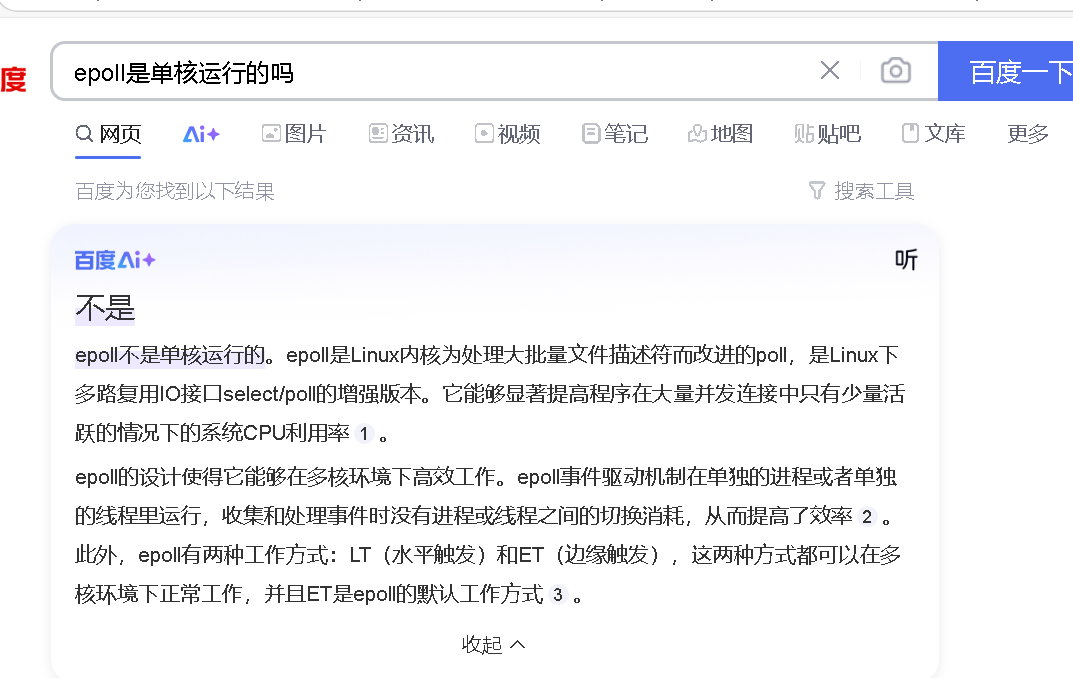
Task: Open the 图片 tab
Action: pos(294,133)
